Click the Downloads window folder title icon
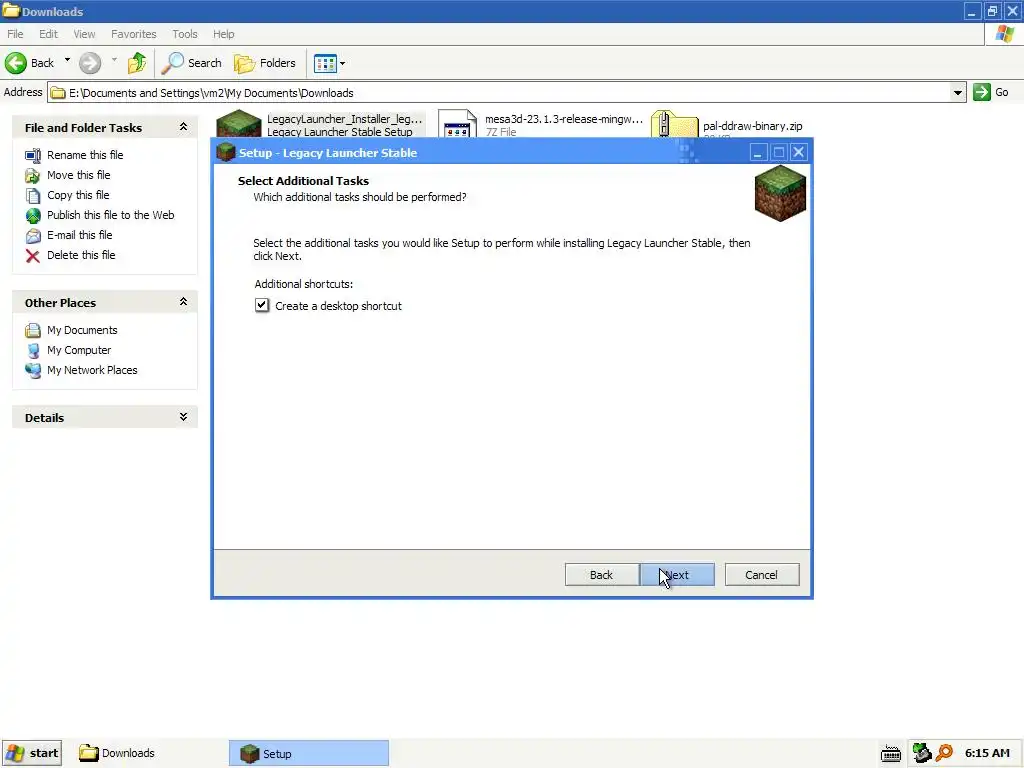The height and width of the screenshot is (768, 1024). coord(11,10)
